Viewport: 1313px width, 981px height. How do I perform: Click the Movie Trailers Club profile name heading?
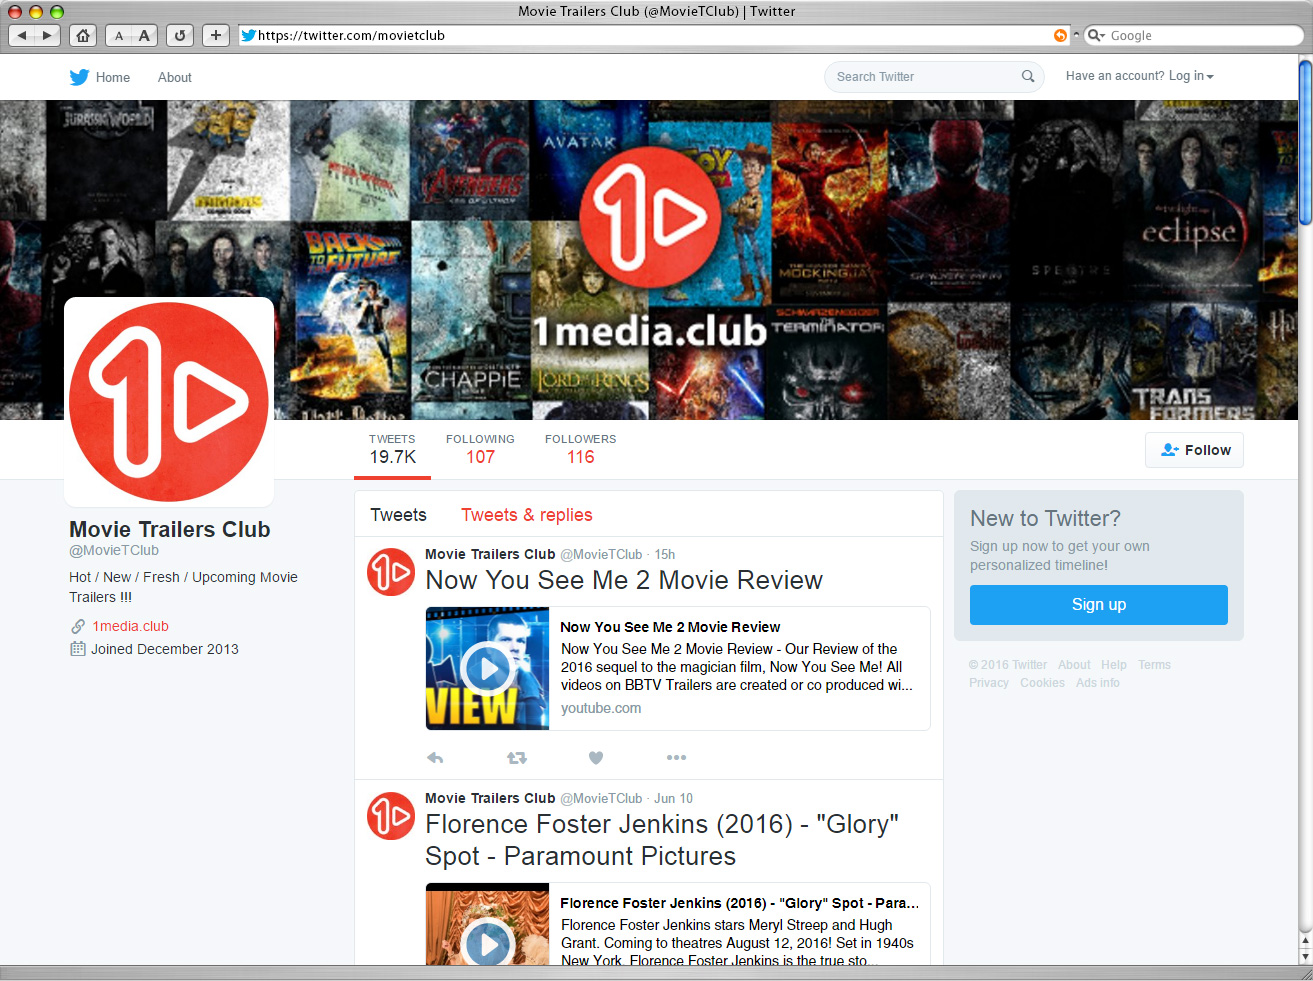click(x=170, y=529)
